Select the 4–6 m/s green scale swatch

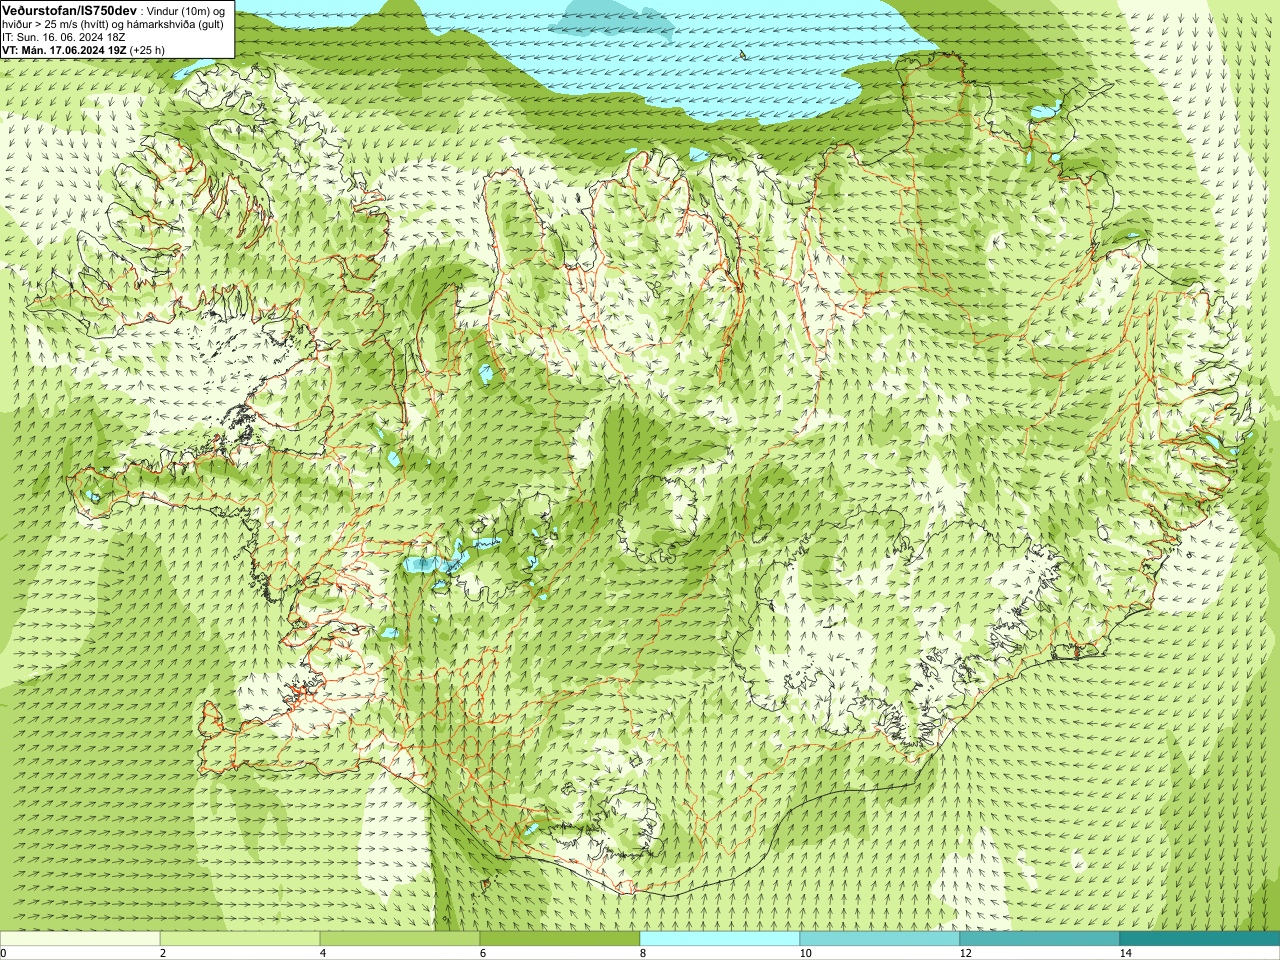click(400, 939)
